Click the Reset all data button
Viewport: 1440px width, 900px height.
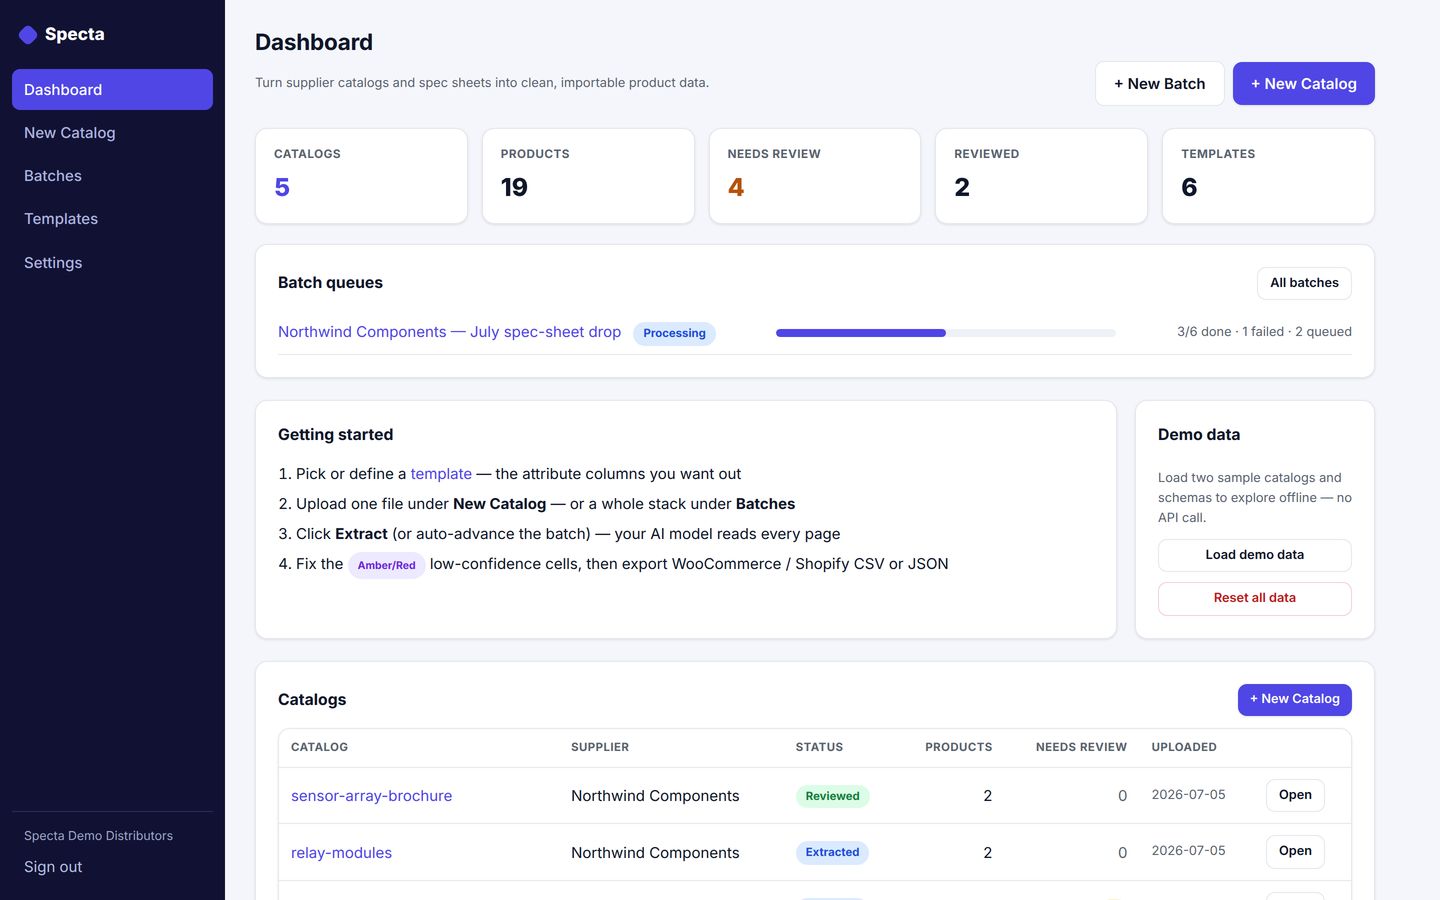(x=1254, y=598)
